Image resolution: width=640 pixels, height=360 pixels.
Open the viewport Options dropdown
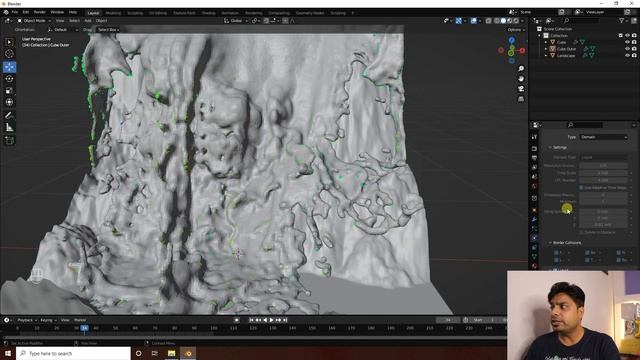click(516, 30)
